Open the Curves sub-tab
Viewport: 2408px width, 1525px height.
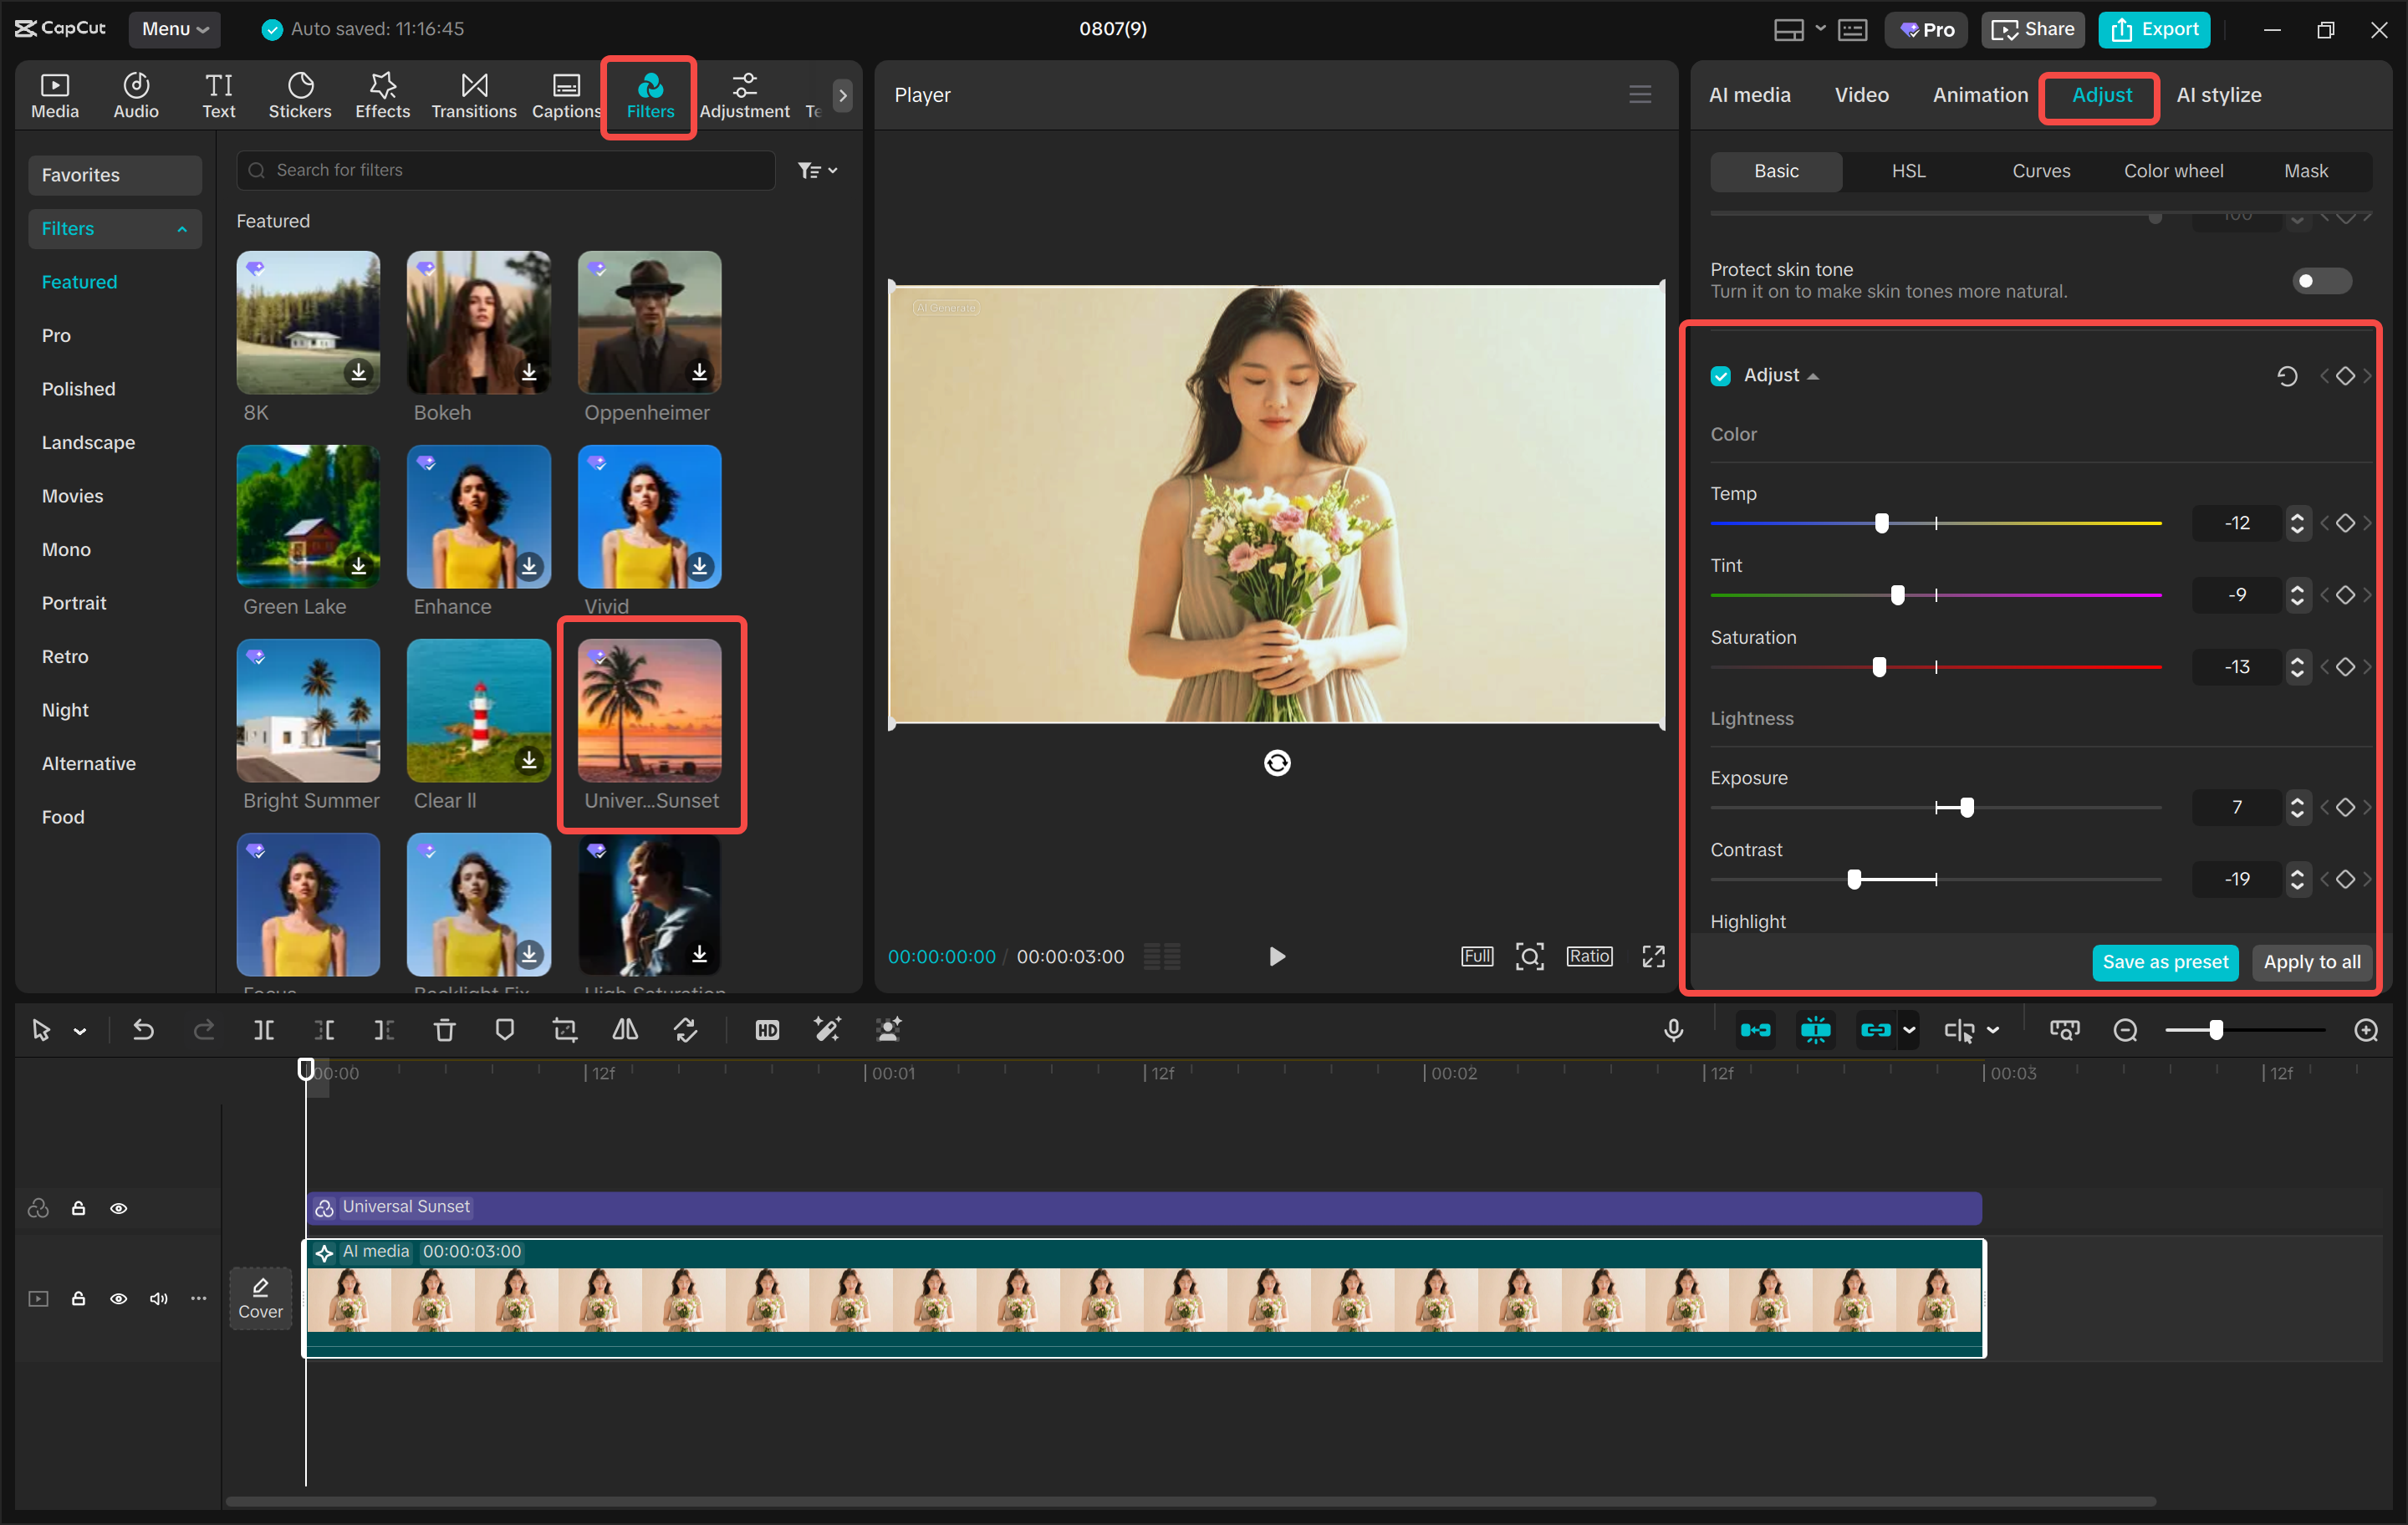[x=2041, y=171]
